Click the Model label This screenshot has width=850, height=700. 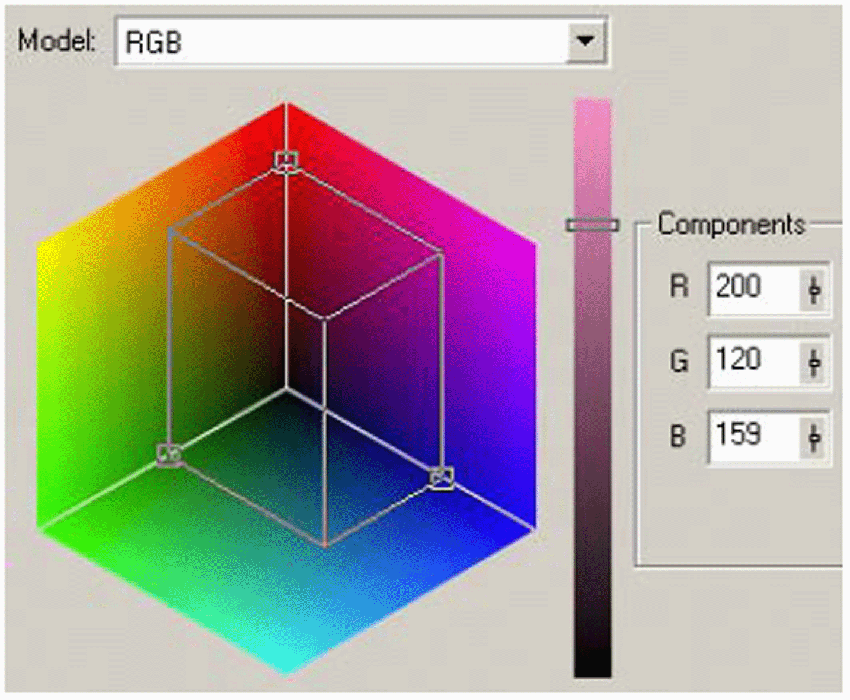click(x=56, y=41)
